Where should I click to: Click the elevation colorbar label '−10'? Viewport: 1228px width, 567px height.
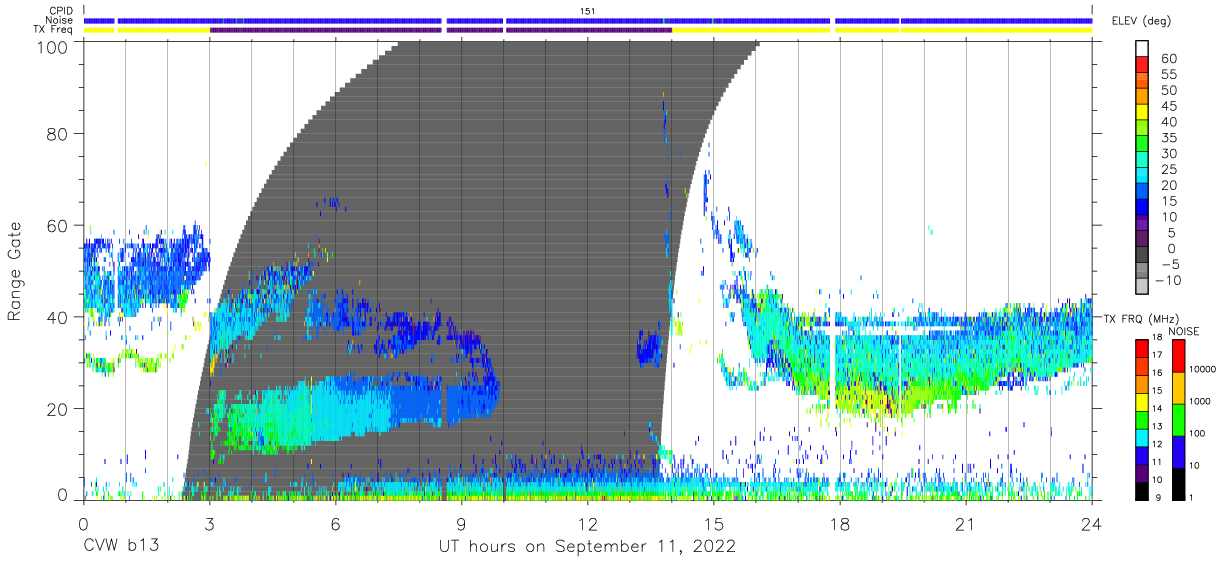coord(1166,280)
